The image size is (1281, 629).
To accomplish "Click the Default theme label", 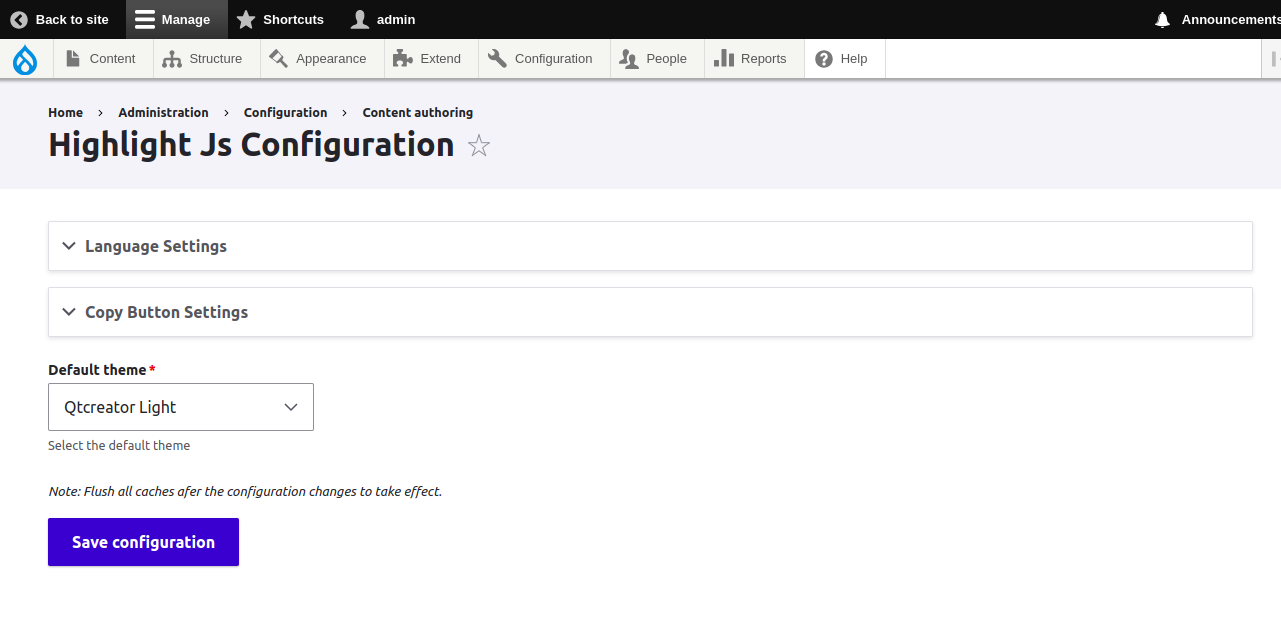I will point(97,370).
